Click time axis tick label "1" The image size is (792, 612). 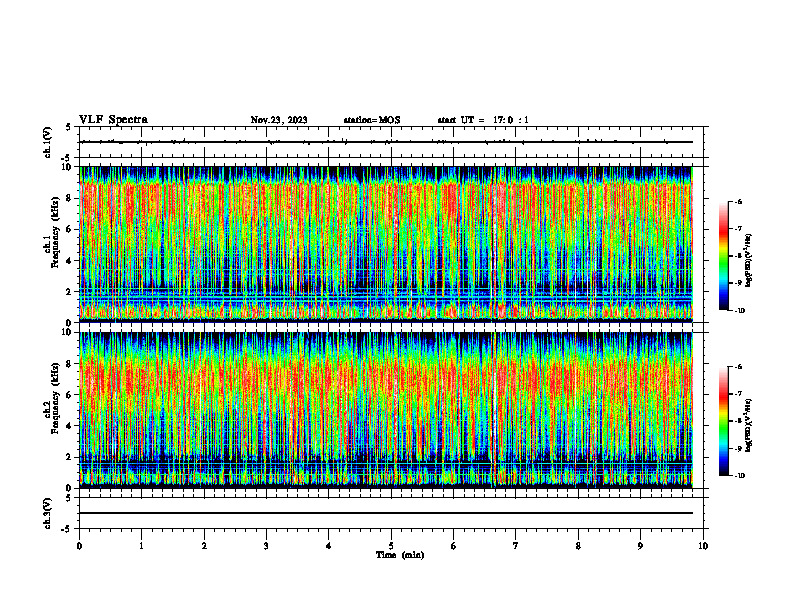(141, 546)
